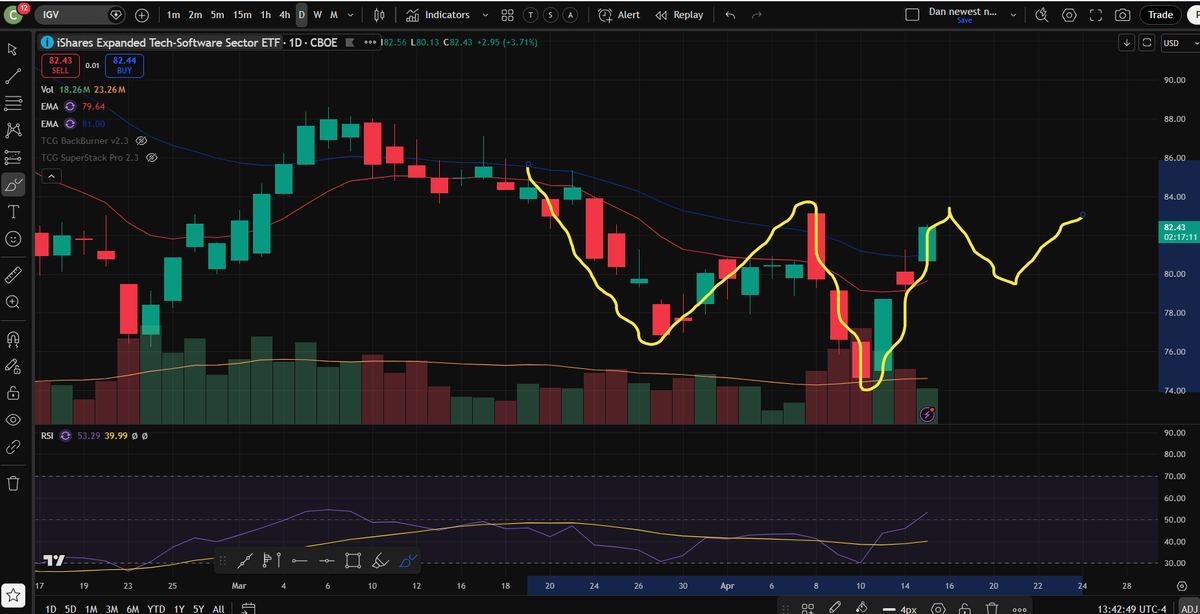Switch to the 1h timeframe

coord(266,15)
